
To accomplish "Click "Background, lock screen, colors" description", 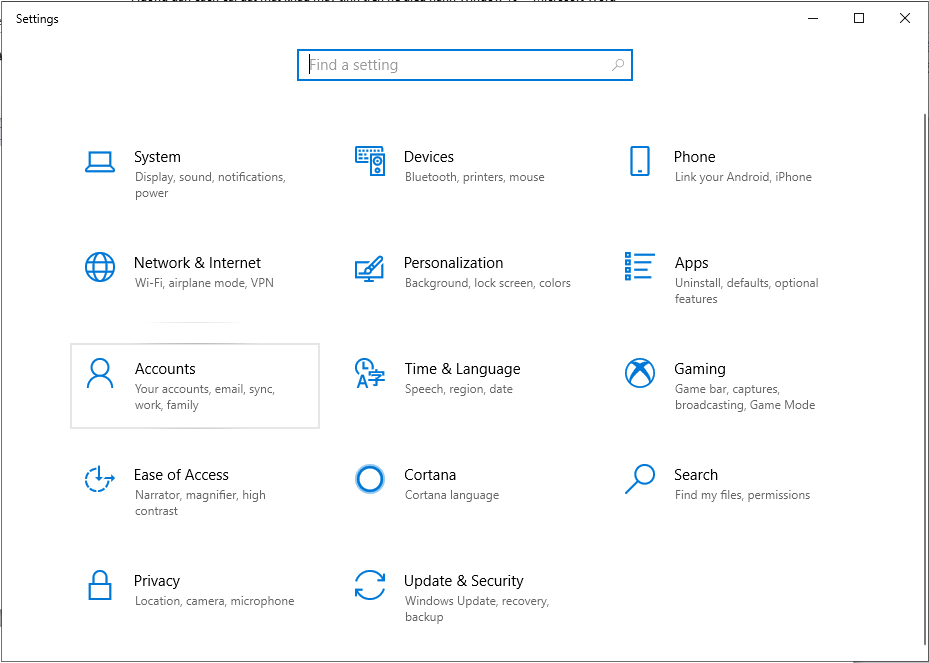I will point(488,283).
